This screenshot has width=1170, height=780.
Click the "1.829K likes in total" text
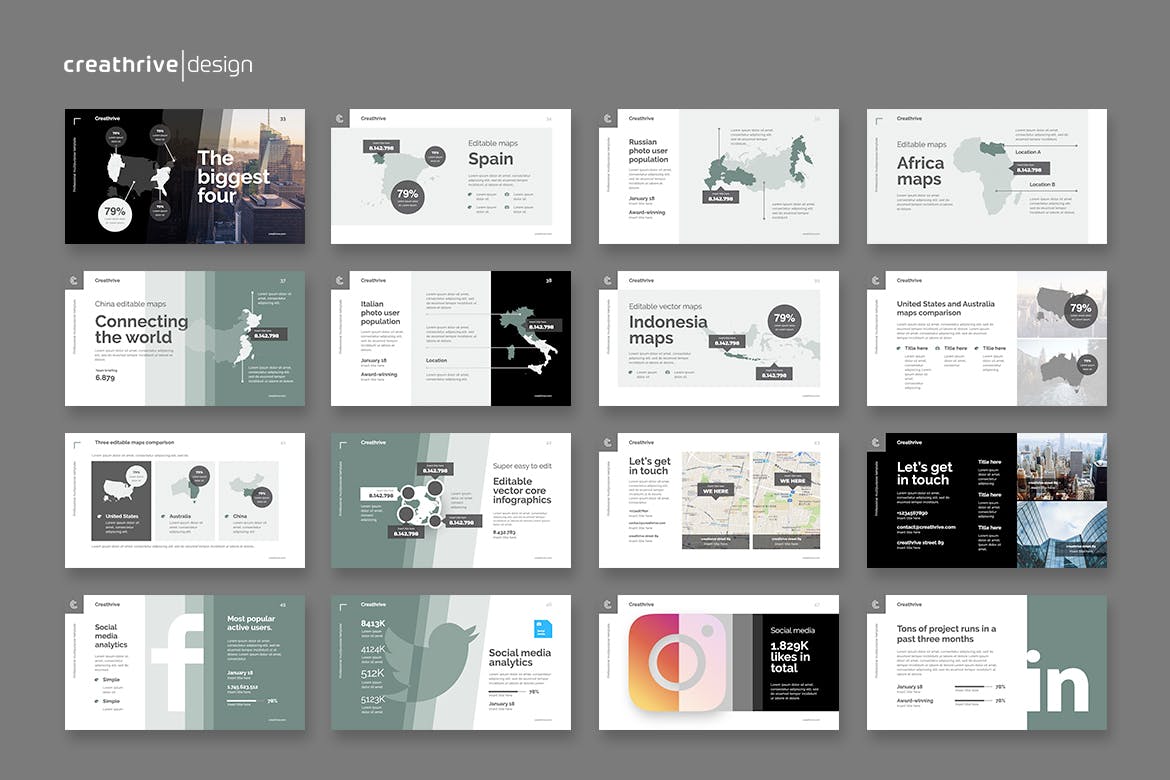coord(790,658)
